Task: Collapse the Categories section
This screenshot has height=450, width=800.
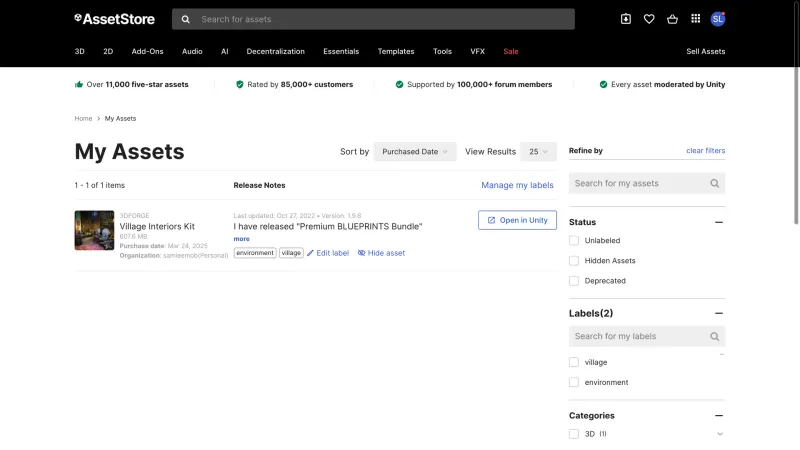Action: (719, 416)
